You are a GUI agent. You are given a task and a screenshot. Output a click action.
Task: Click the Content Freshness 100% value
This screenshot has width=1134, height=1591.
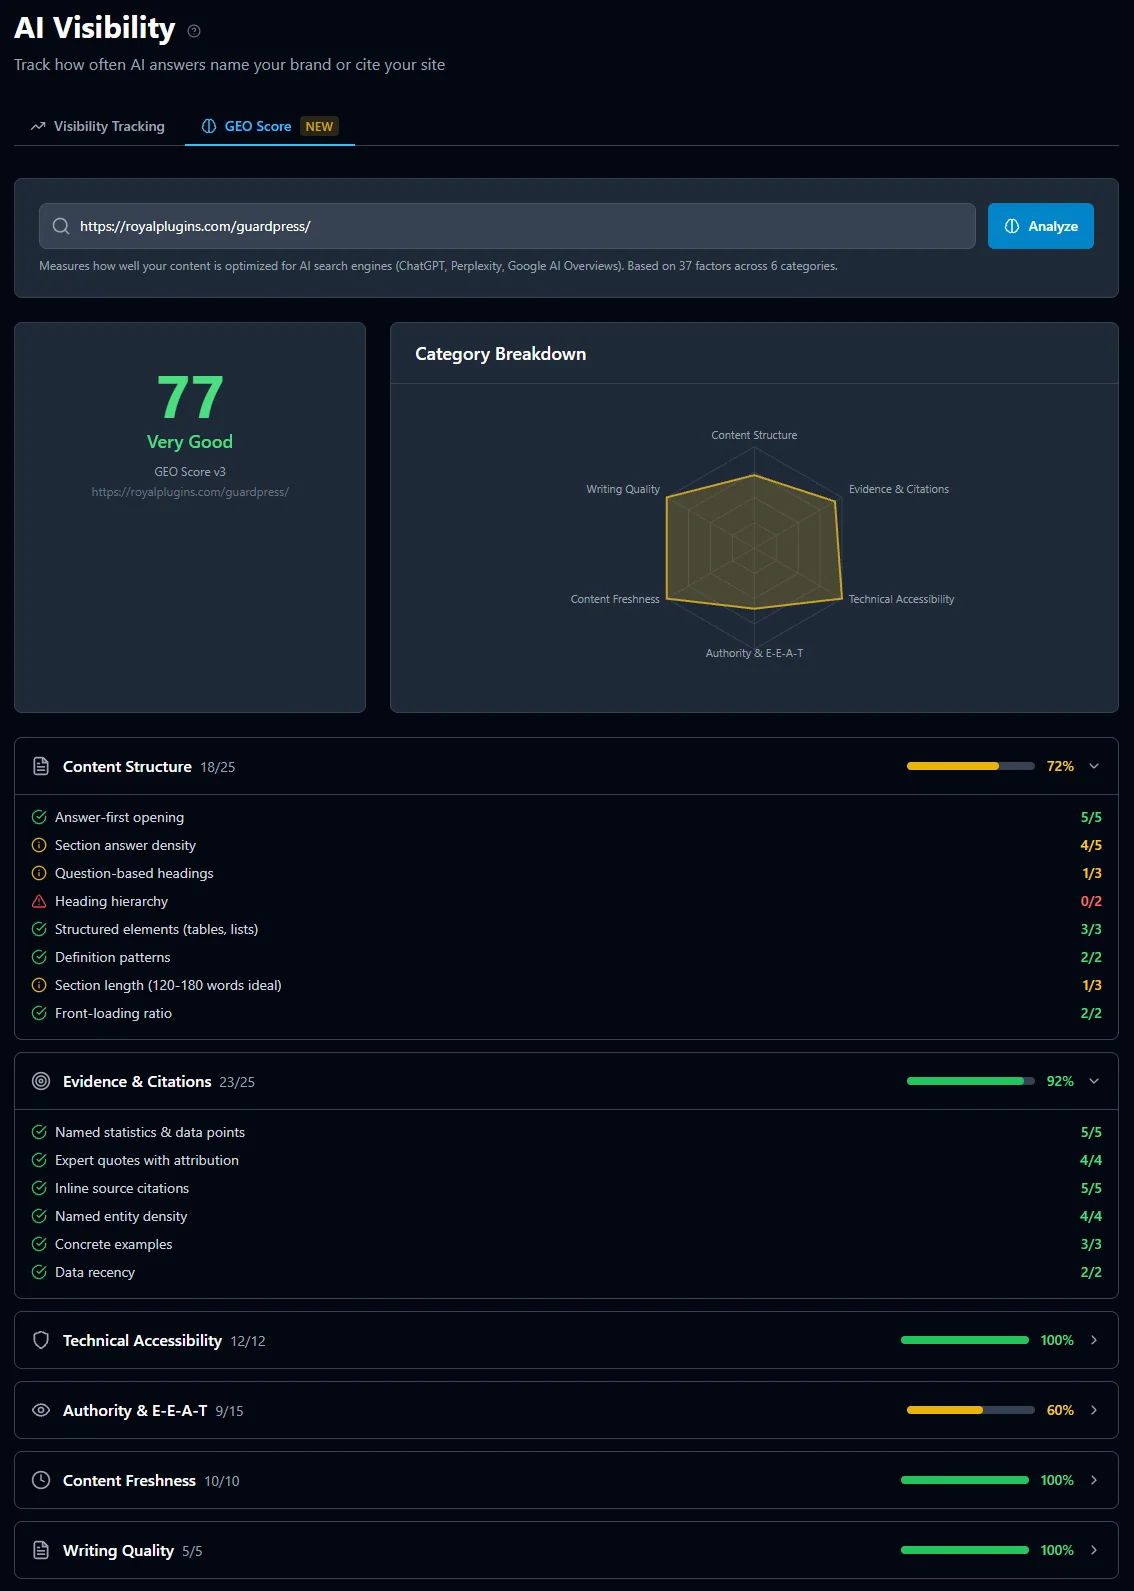coord(1057,1480)
